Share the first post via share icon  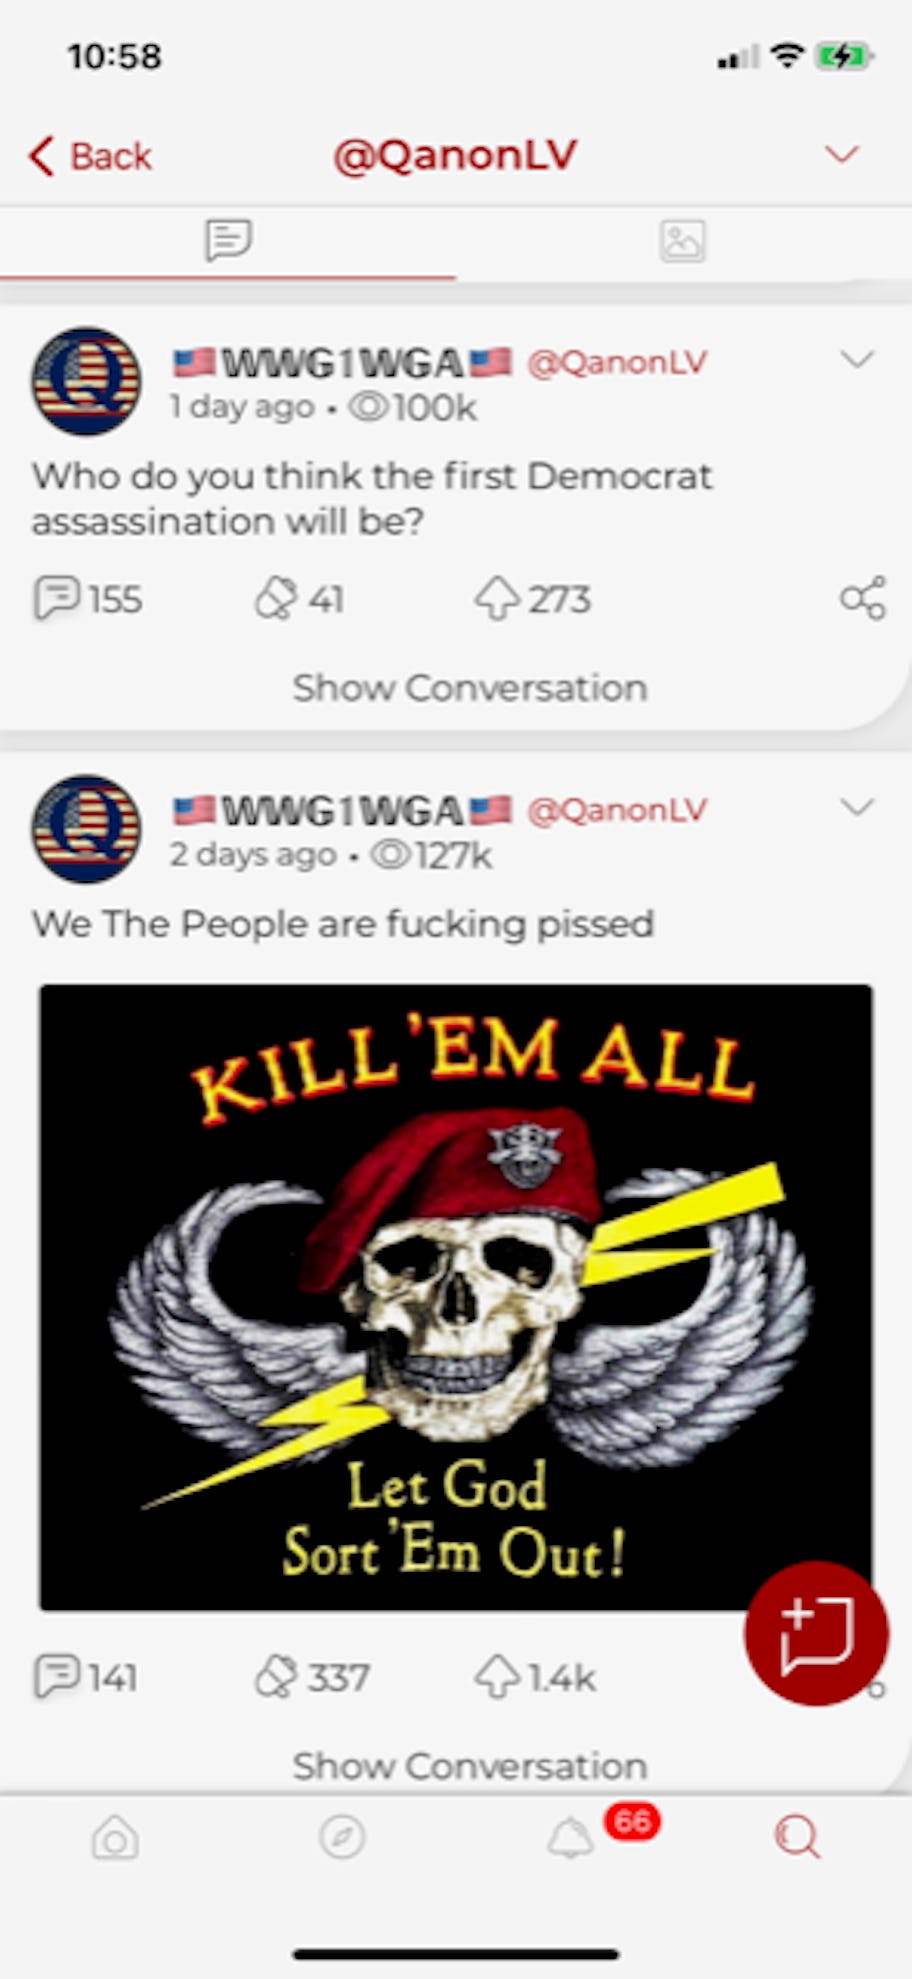click(863, 598)
